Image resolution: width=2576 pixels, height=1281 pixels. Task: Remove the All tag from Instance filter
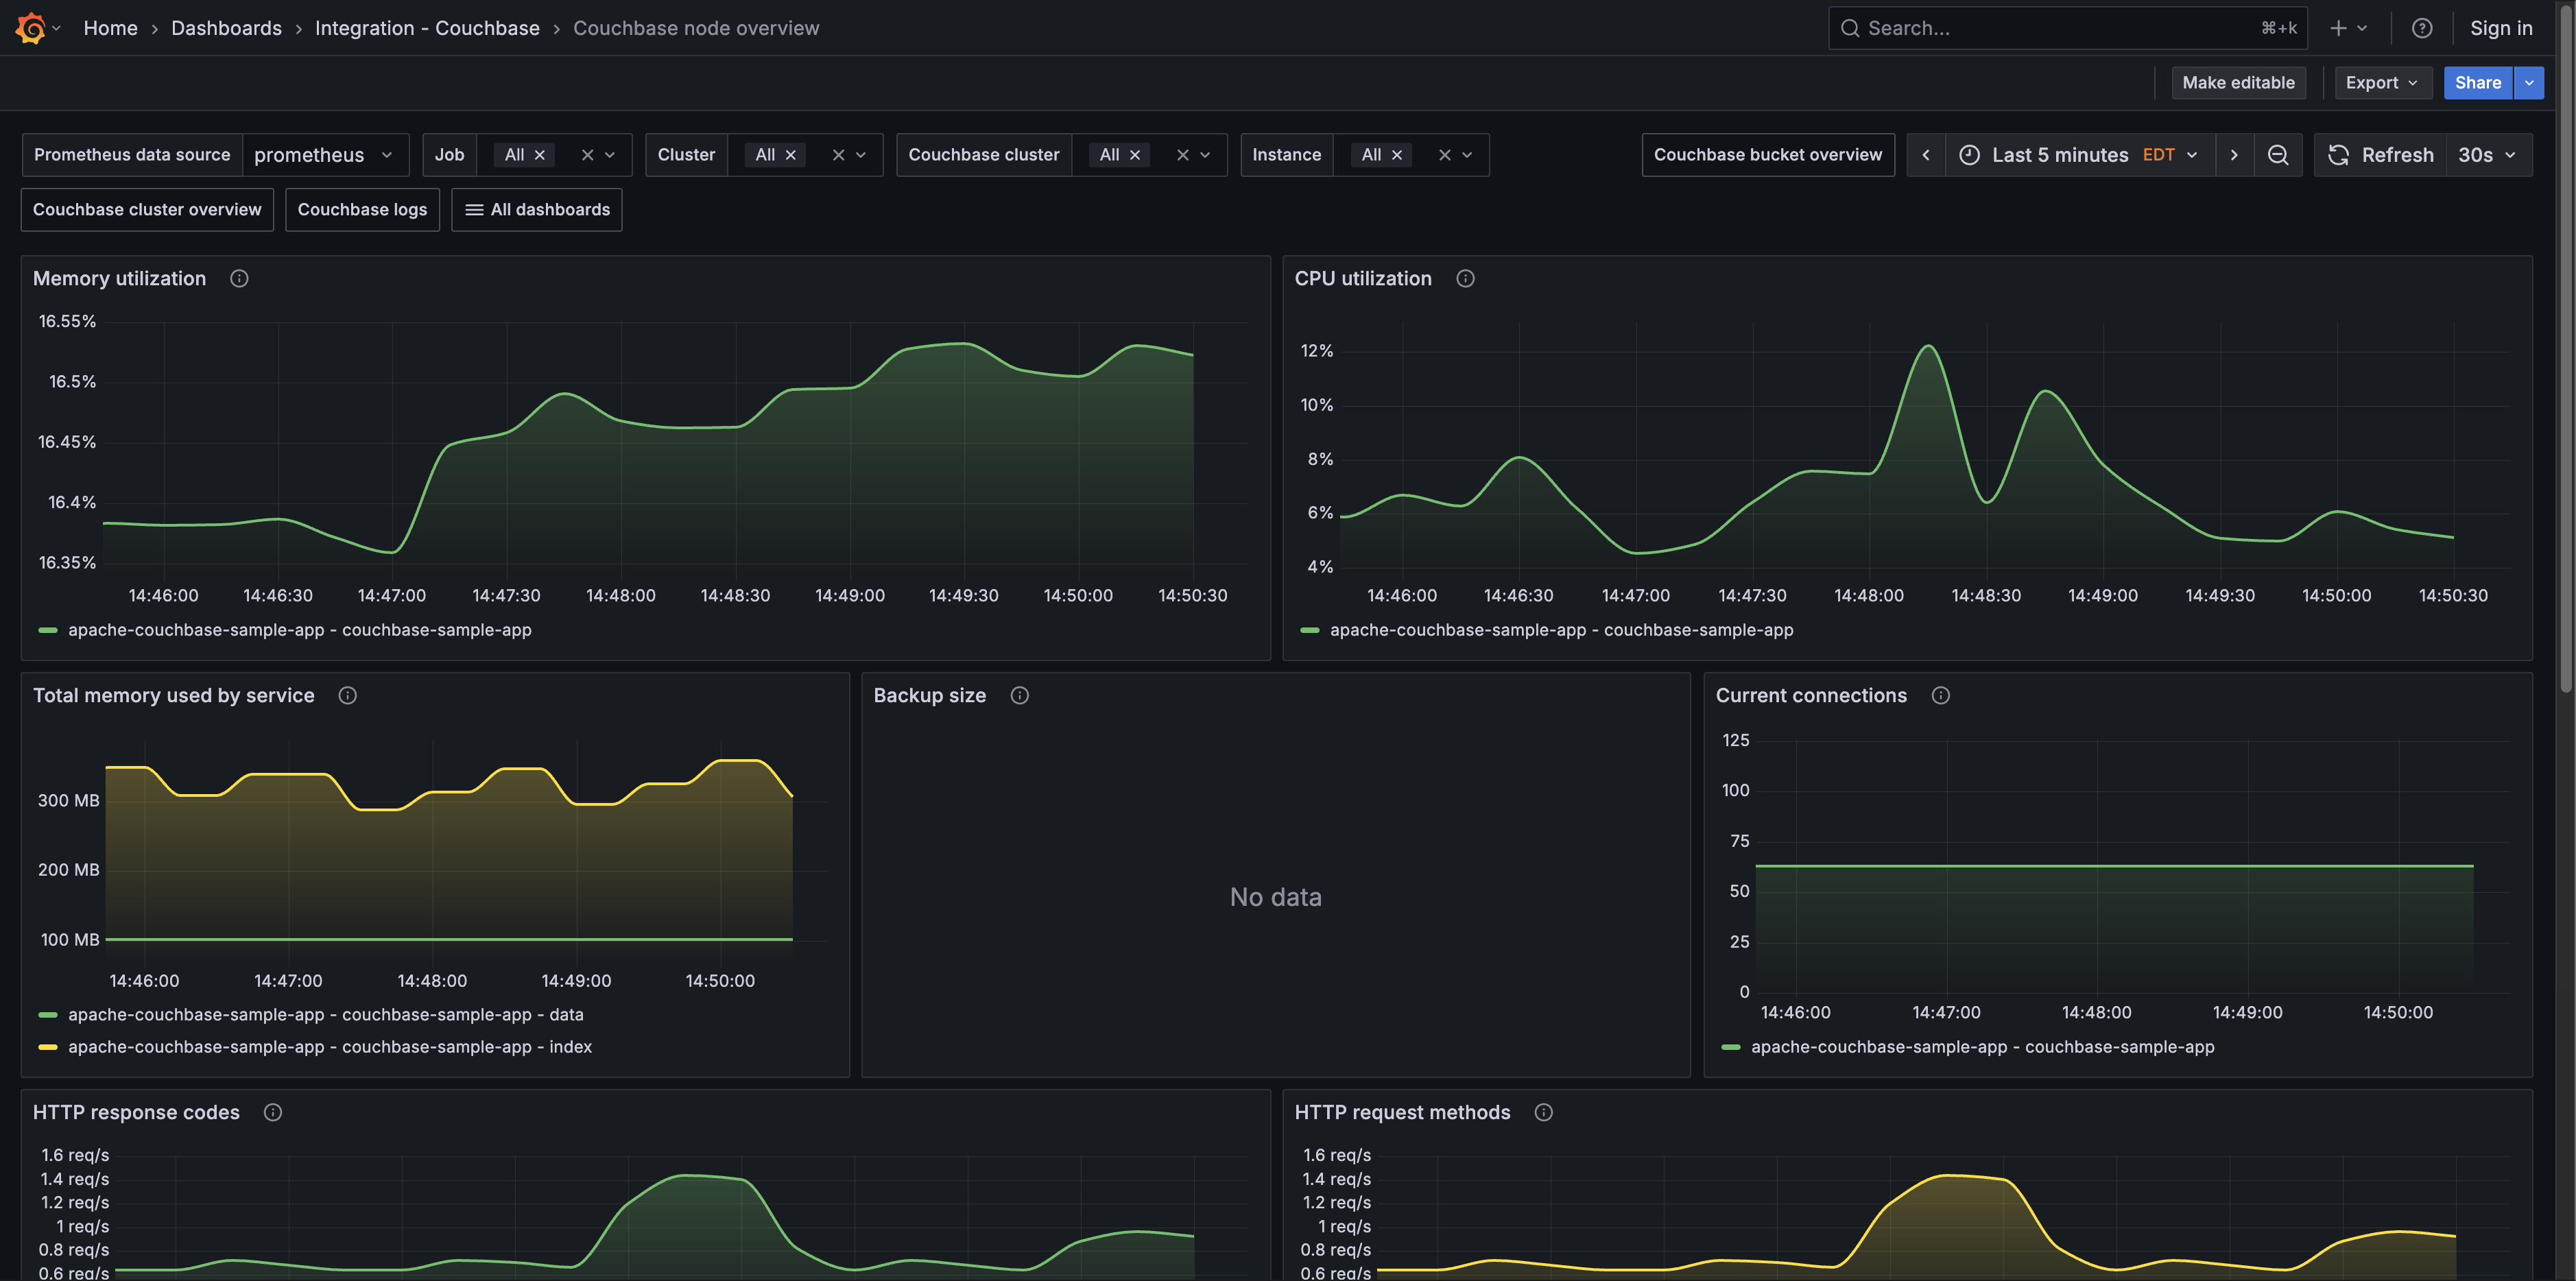[1397, 155]
